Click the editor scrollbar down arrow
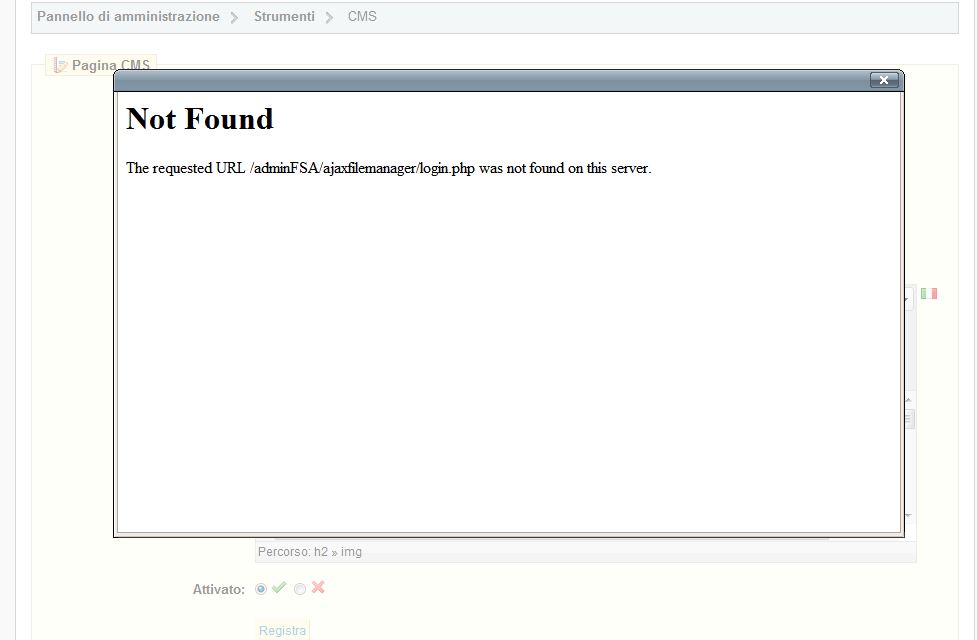977x640 pixels. point(908,515)
